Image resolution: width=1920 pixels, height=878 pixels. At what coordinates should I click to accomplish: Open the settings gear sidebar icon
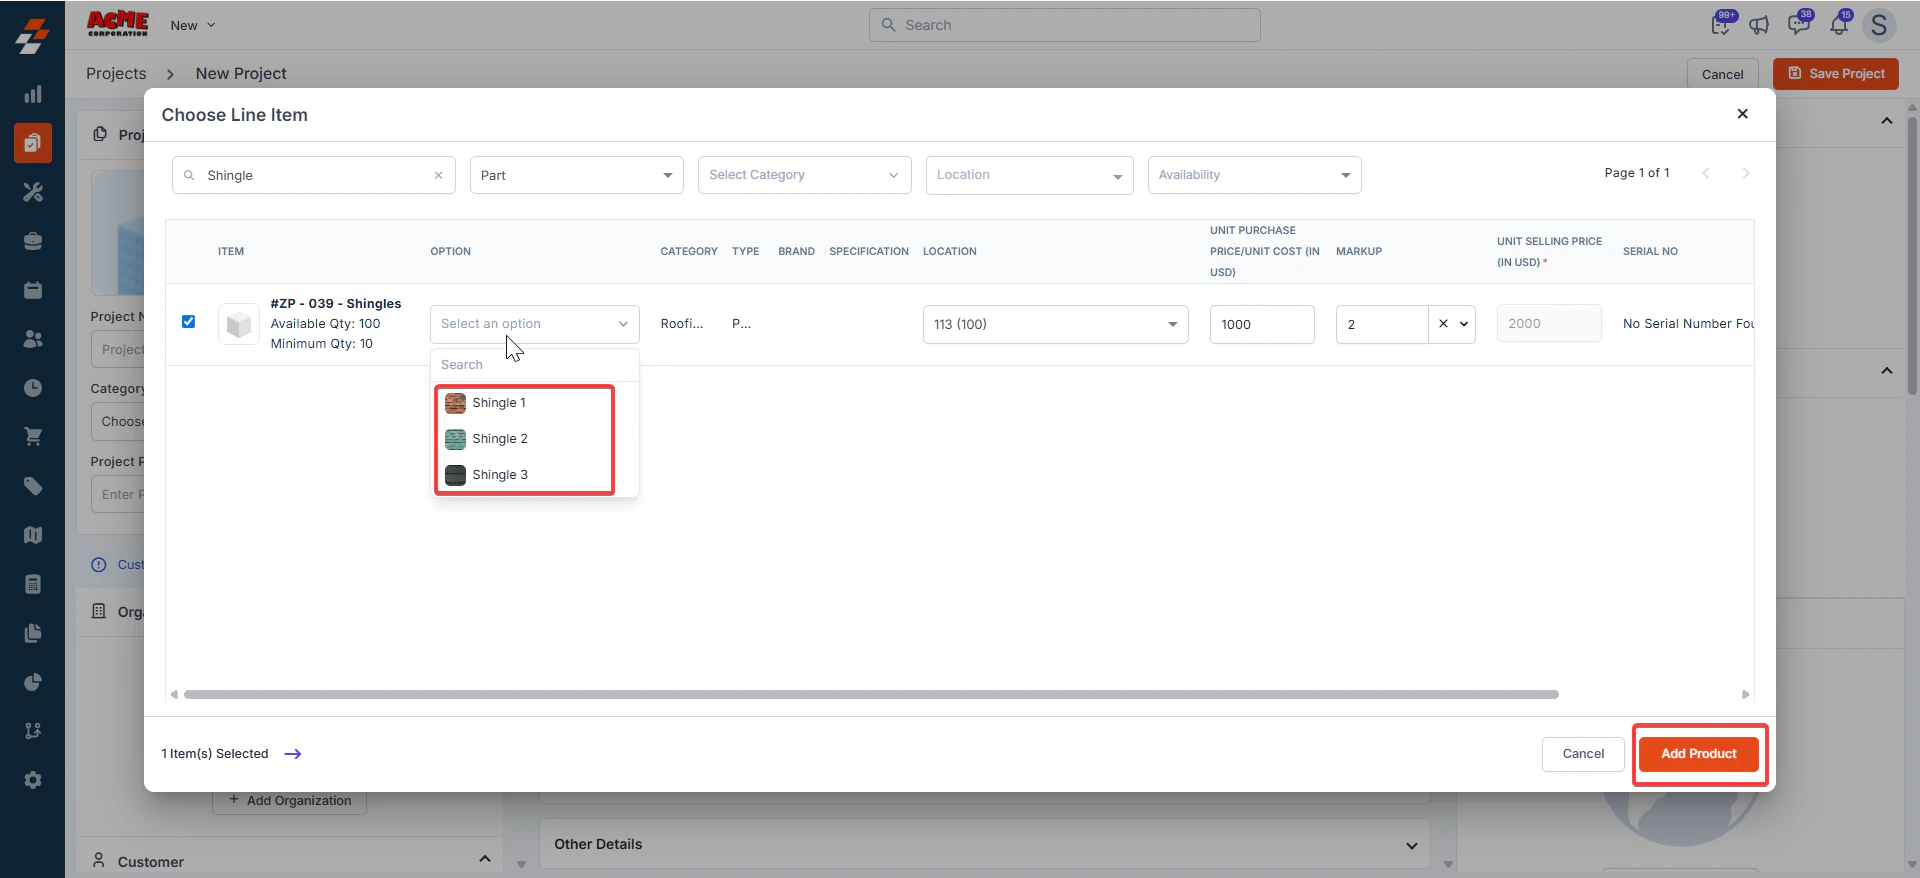pyautogui.click(x=33, y=780)
